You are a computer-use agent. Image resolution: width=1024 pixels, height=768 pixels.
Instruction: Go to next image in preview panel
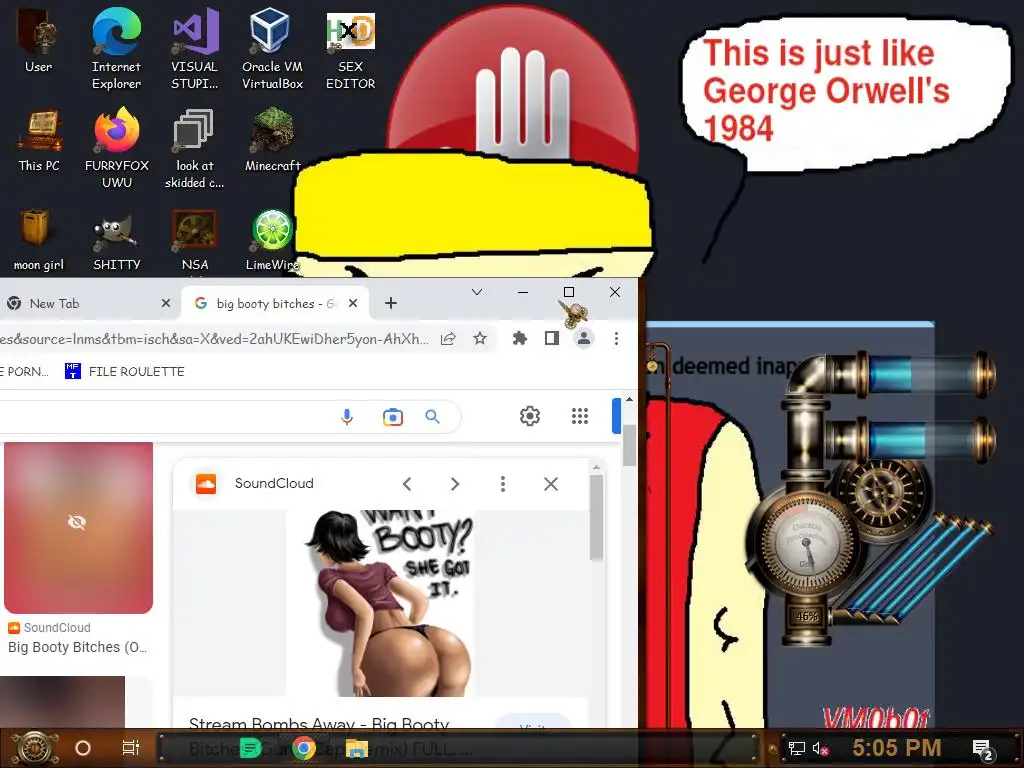coord(455,484)
